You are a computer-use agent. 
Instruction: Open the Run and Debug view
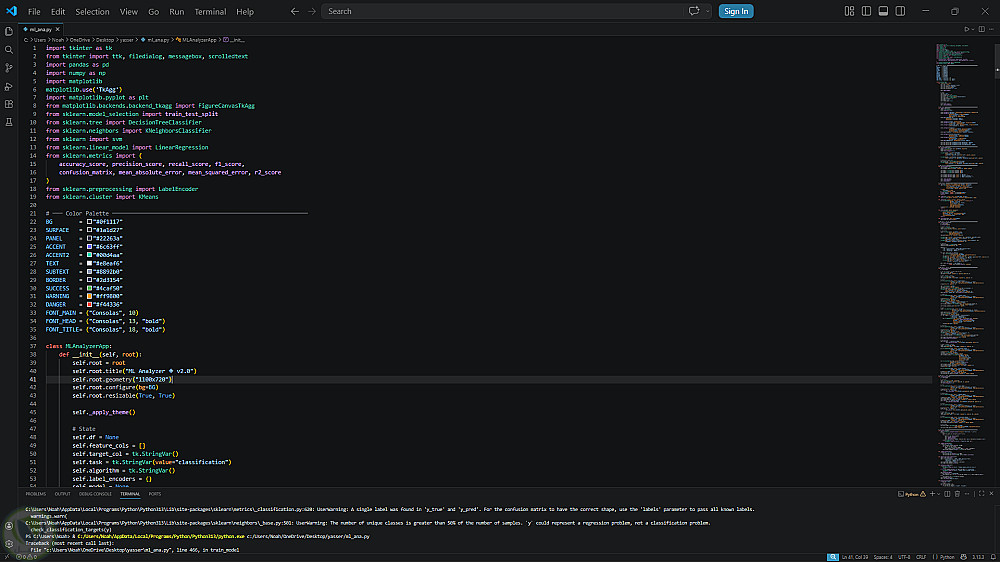pos(9,86)
